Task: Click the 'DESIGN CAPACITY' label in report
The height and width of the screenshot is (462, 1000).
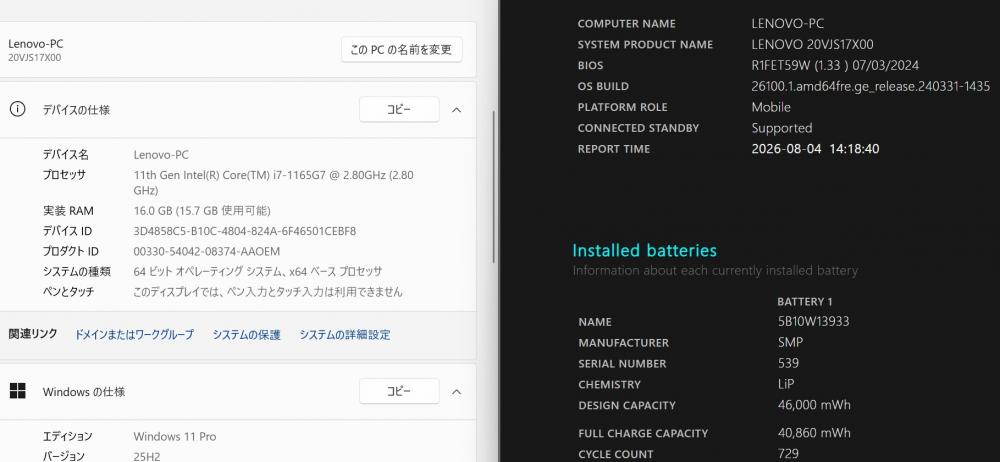Action: coord(627,405)
